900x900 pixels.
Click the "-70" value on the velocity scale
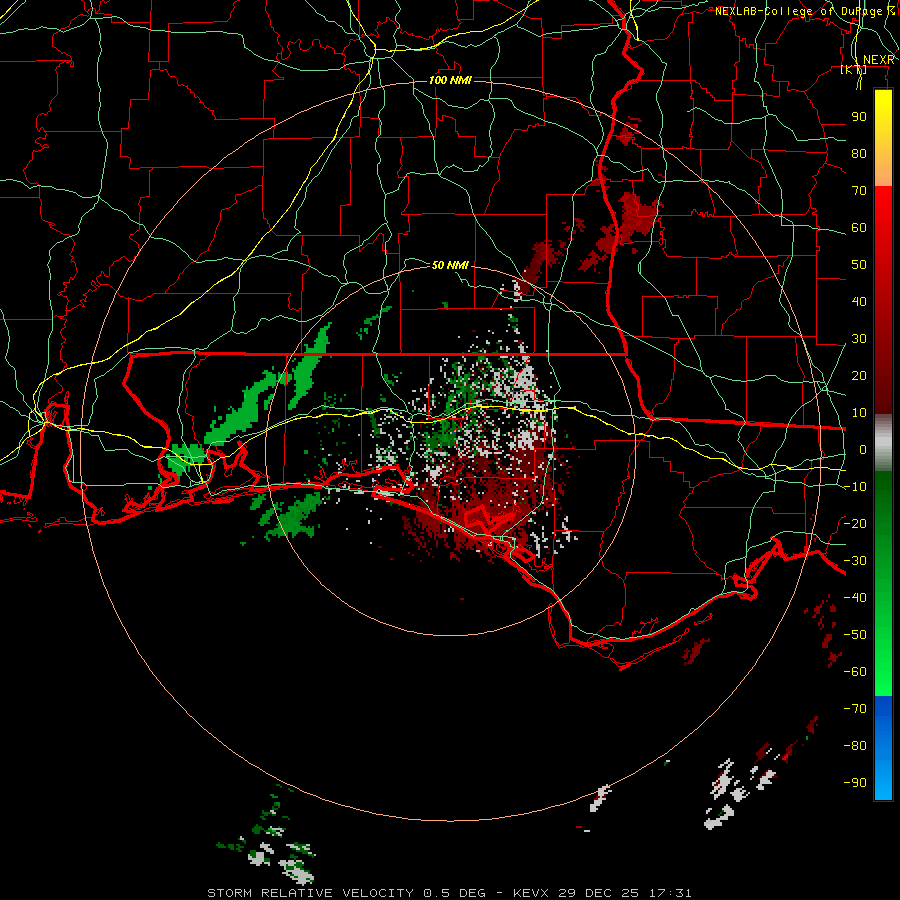coord(855,709)
